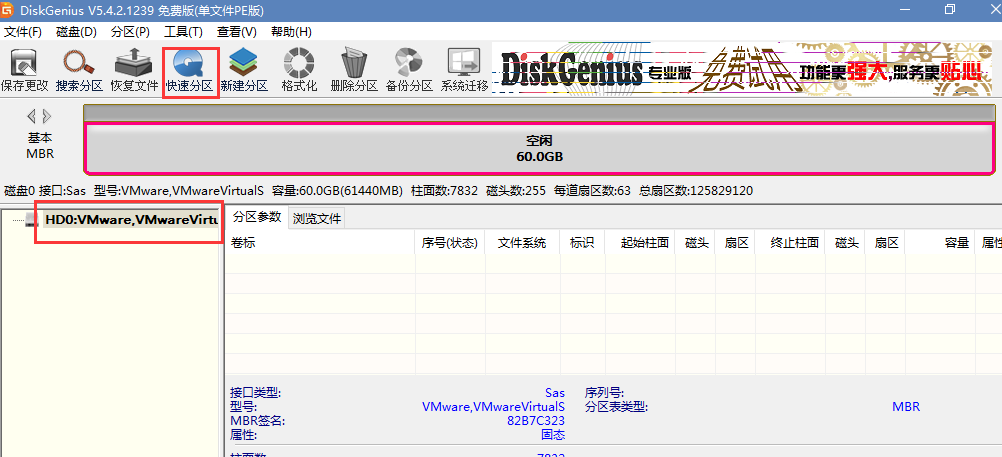
Task: Click the DiskGenius professional edition banner
Action: [x=742, y=68]
